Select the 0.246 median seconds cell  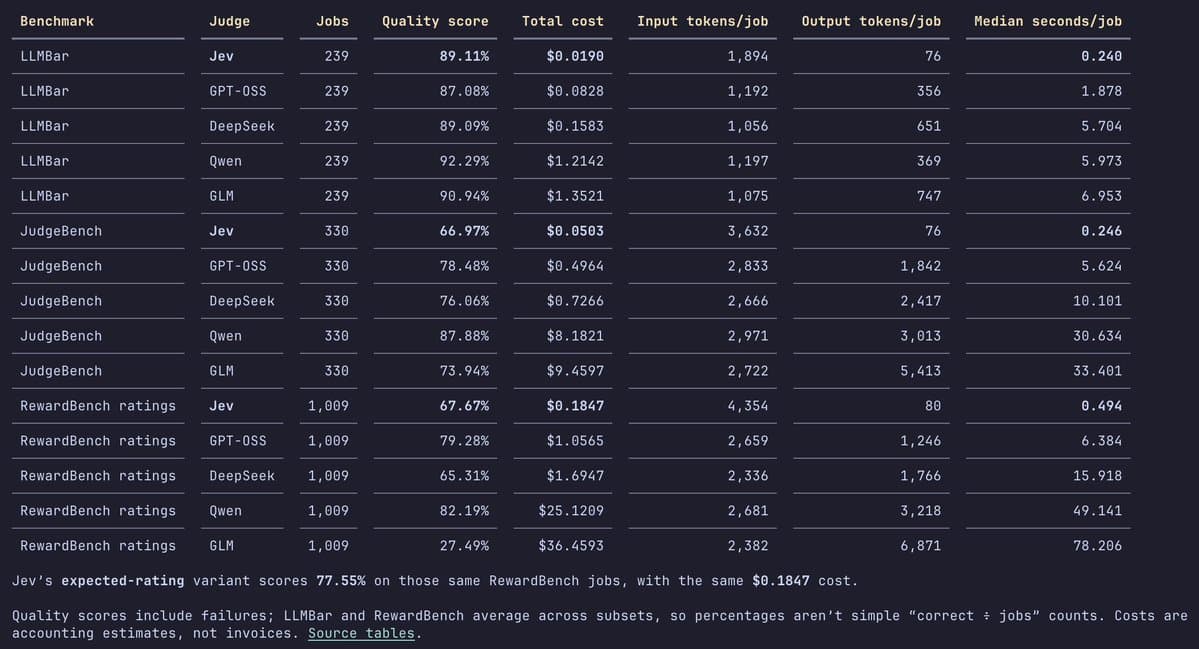click(1102, 231)
